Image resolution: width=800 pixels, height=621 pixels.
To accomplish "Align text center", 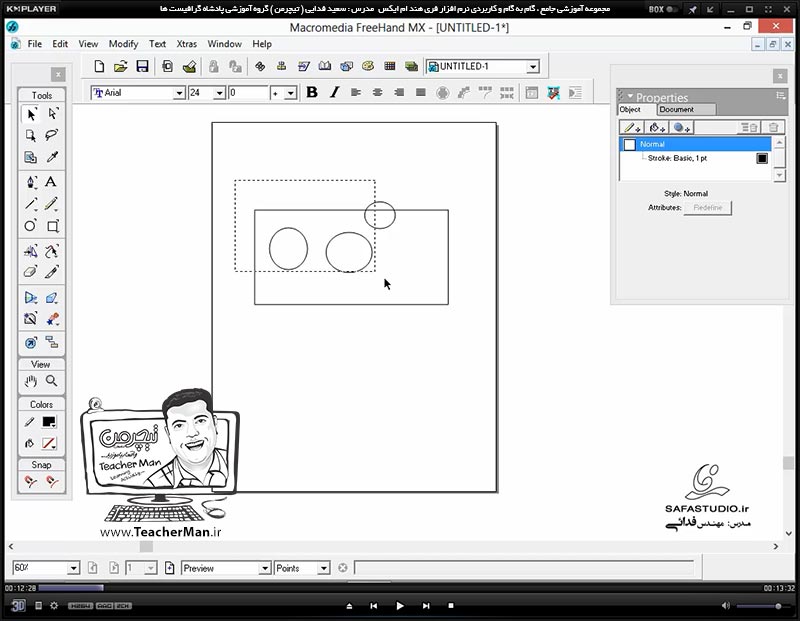I will [378, 92].
